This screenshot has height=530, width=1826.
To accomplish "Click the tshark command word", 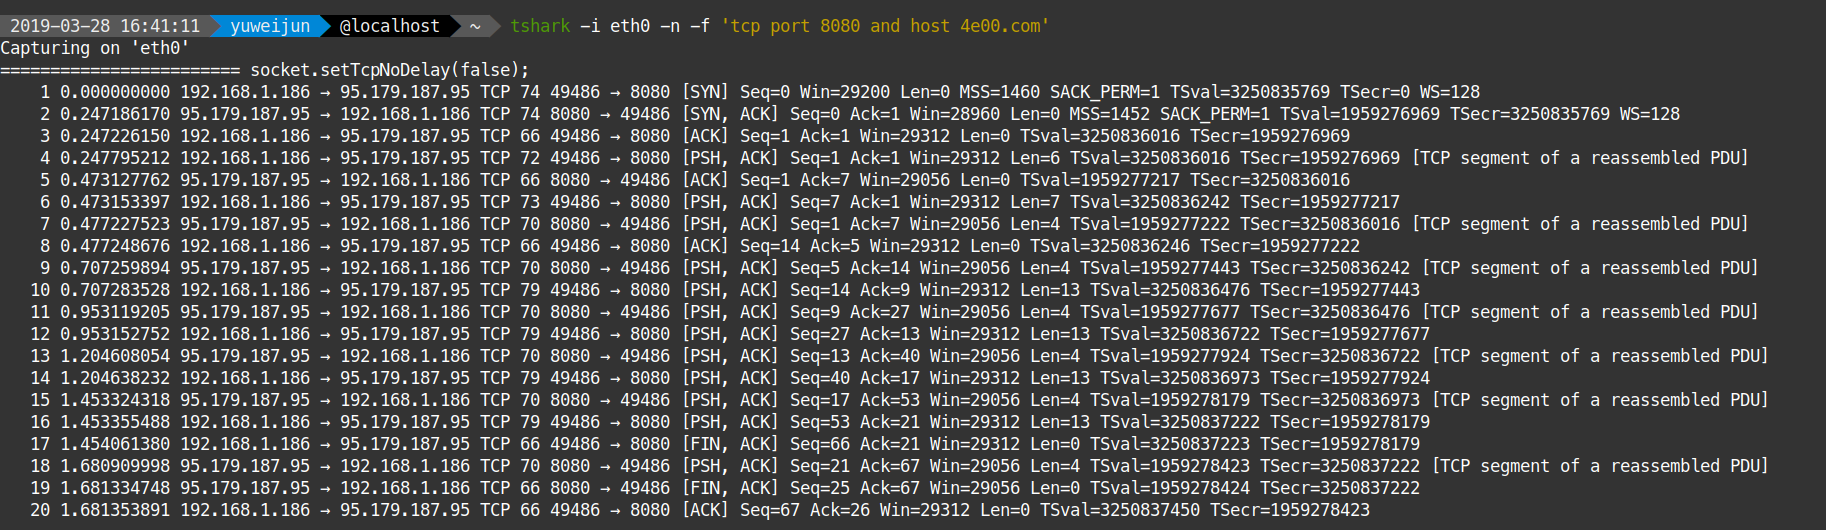I will [x=540, y=26].
